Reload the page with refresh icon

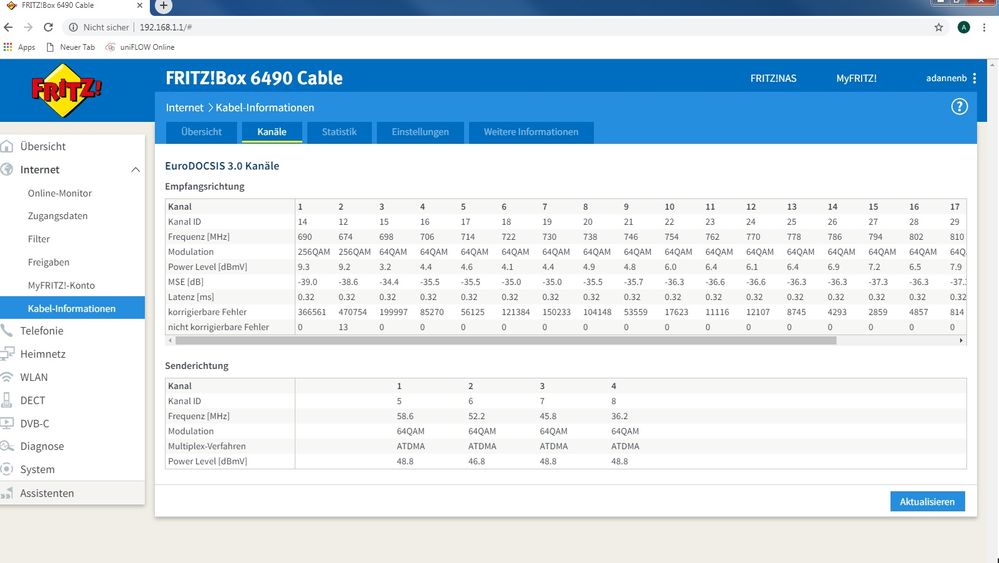pyautogui.click(x=48, y=27)
